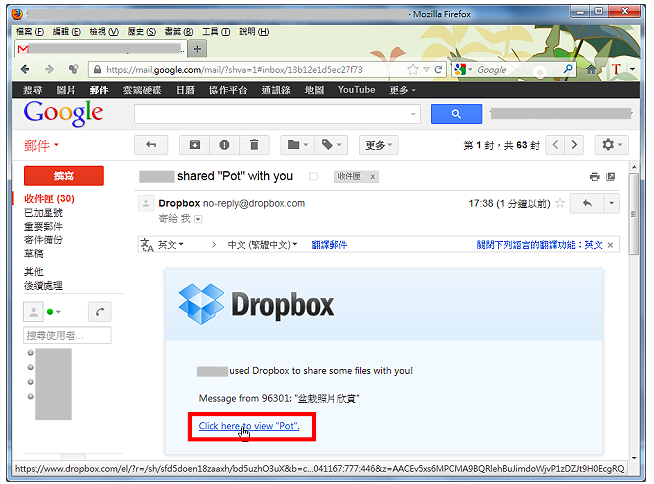Bookmark this page with the star icon

[413, 69]
